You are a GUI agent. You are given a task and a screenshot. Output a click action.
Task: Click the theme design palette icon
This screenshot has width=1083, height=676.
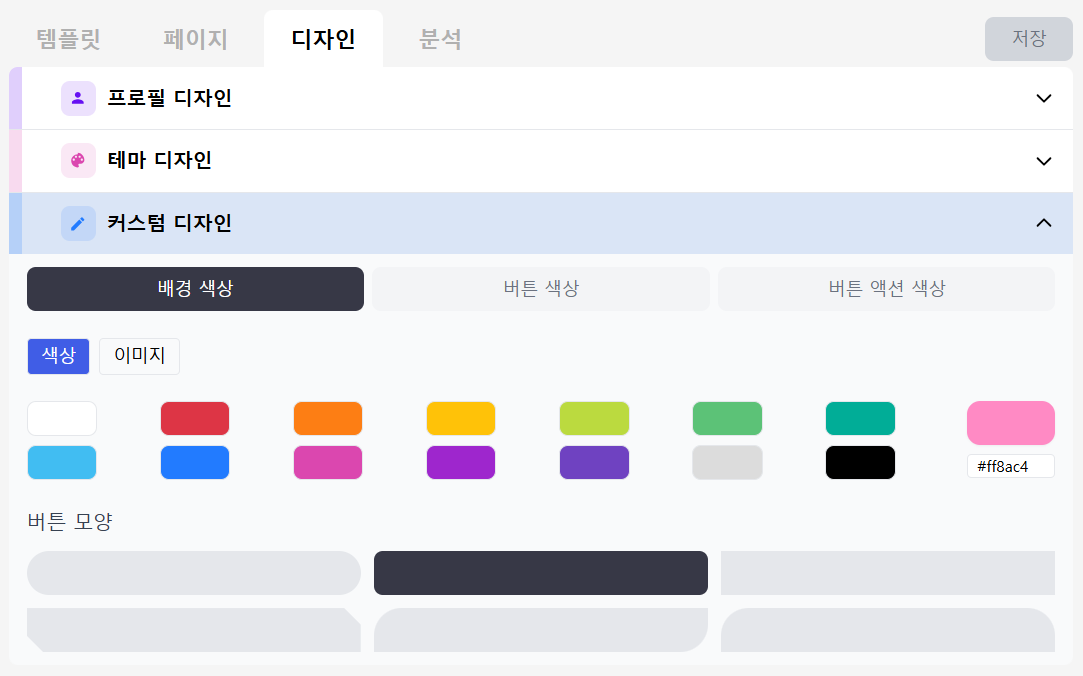tap(78, 161)
